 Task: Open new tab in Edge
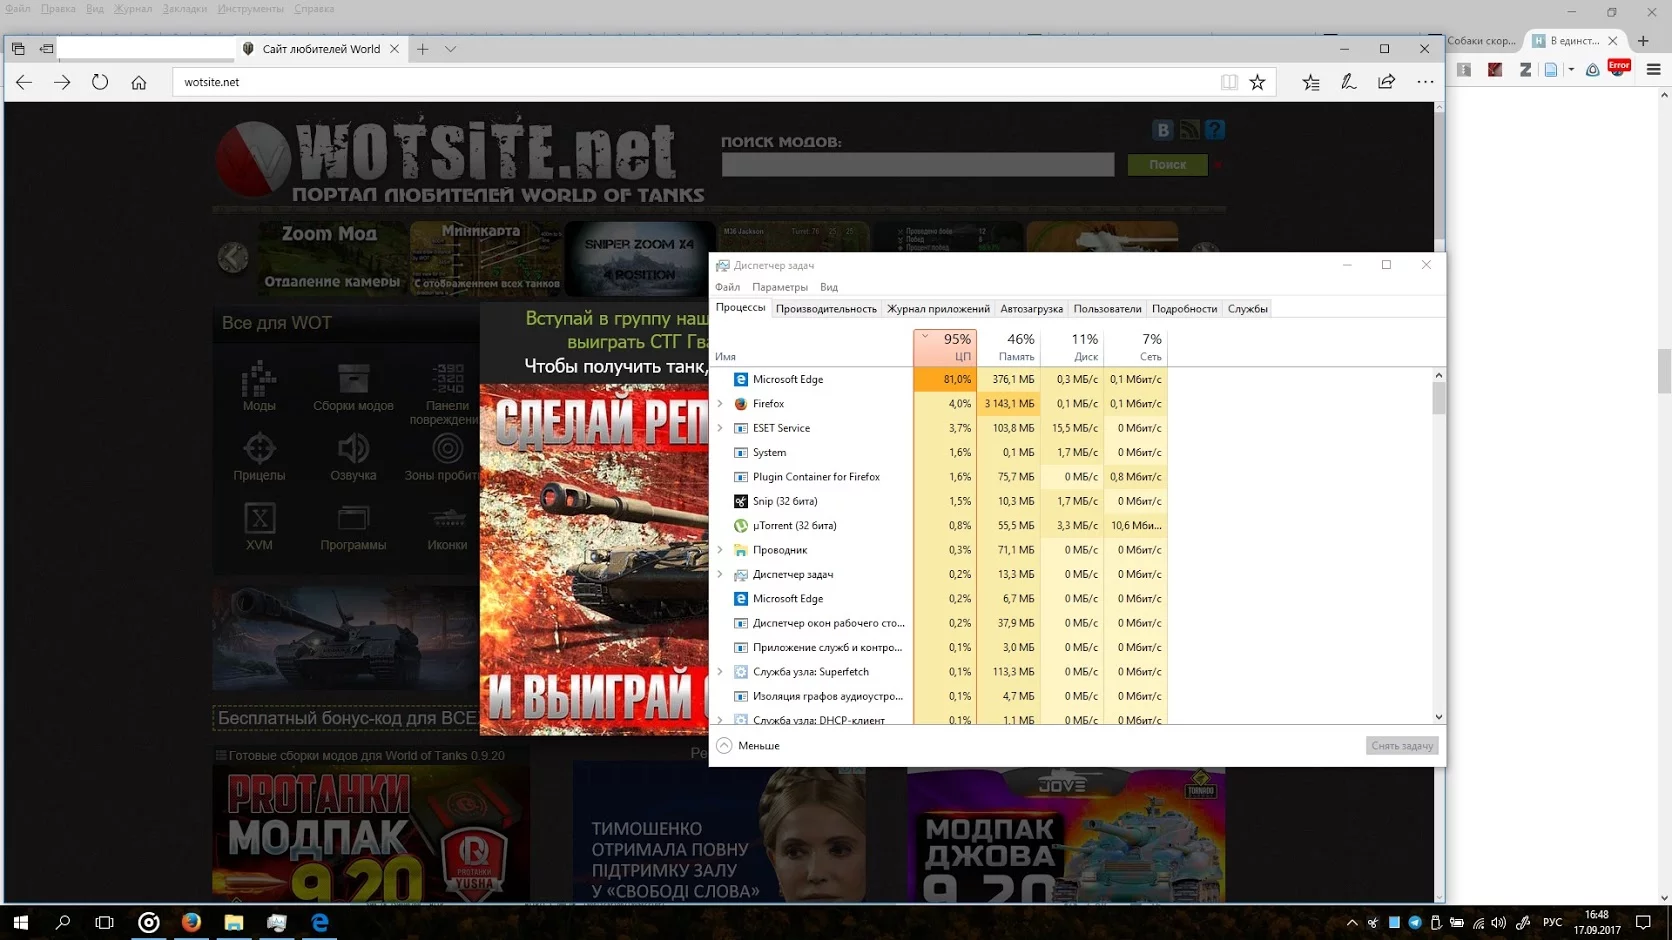point(423,48)
